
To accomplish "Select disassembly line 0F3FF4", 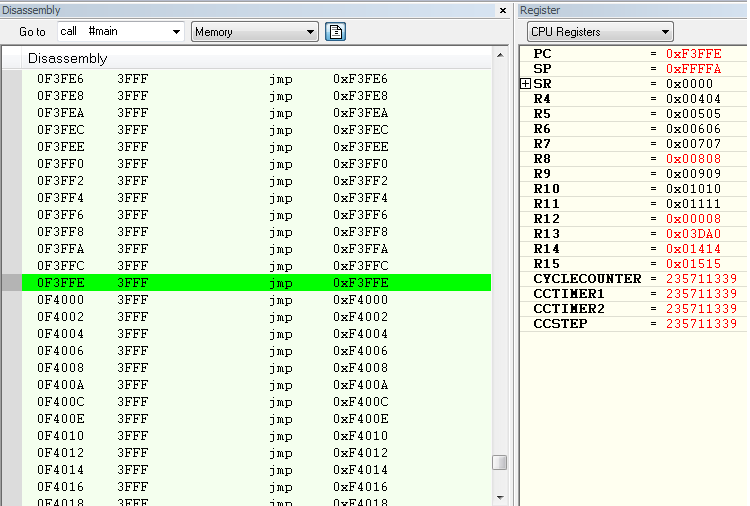I will coord(256,198).
